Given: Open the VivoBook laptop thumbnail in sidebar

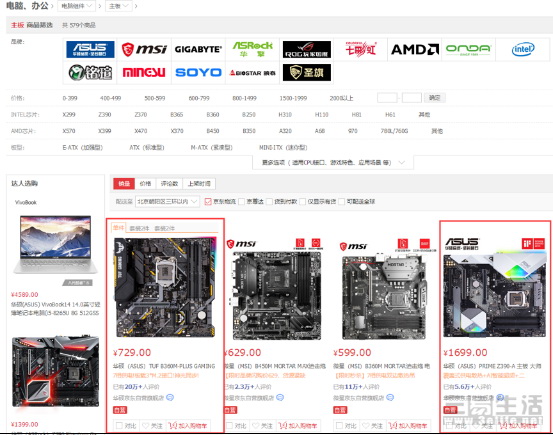Looking at the screenshot, I should pos(55,245).
